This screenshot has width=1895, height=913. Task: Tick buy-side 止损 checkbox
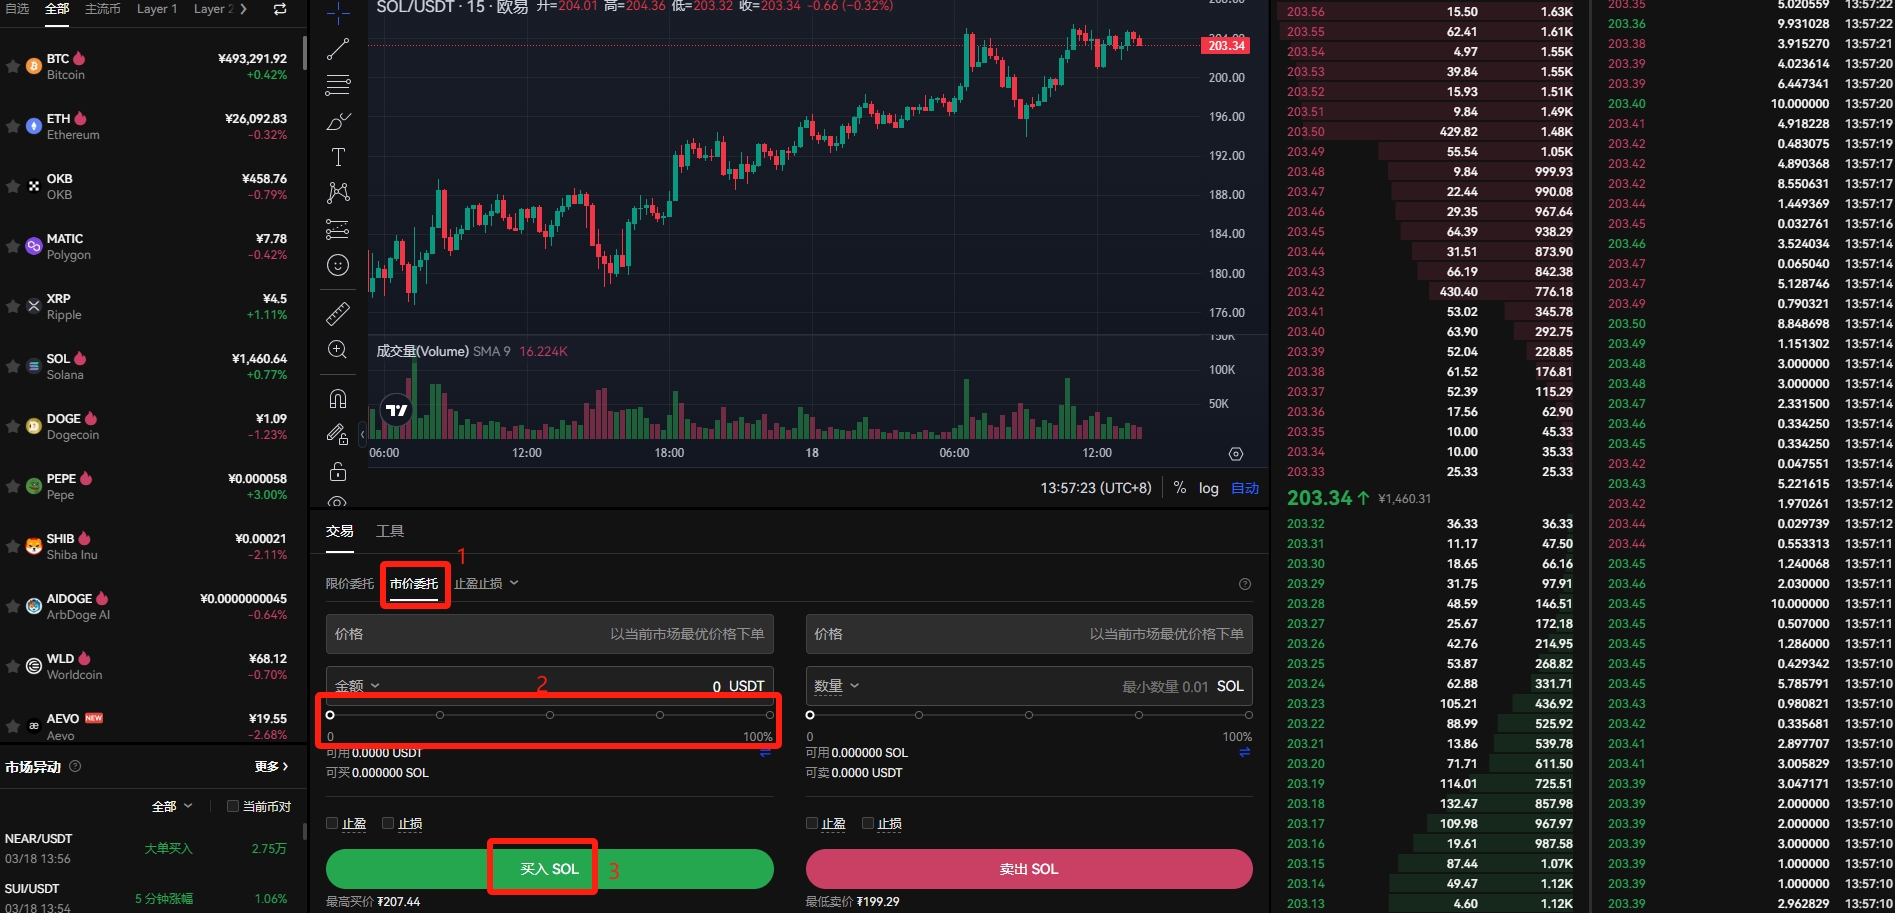[388, 823]
